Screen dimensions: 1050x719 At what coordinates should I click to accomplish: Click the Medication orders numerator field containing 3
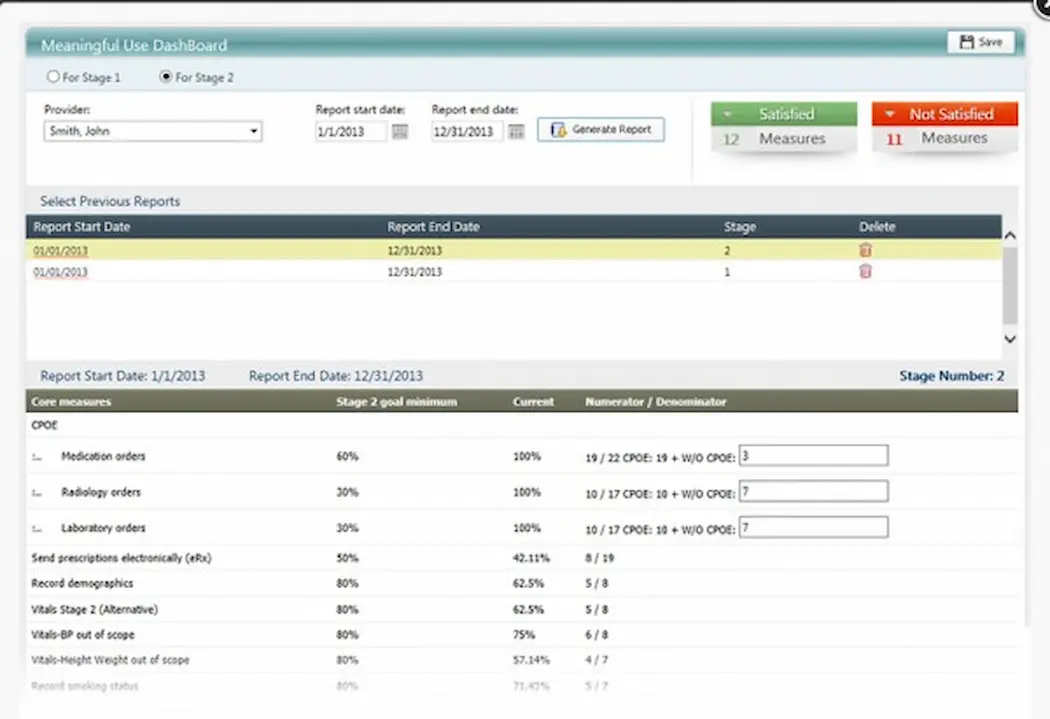(812, 455)
